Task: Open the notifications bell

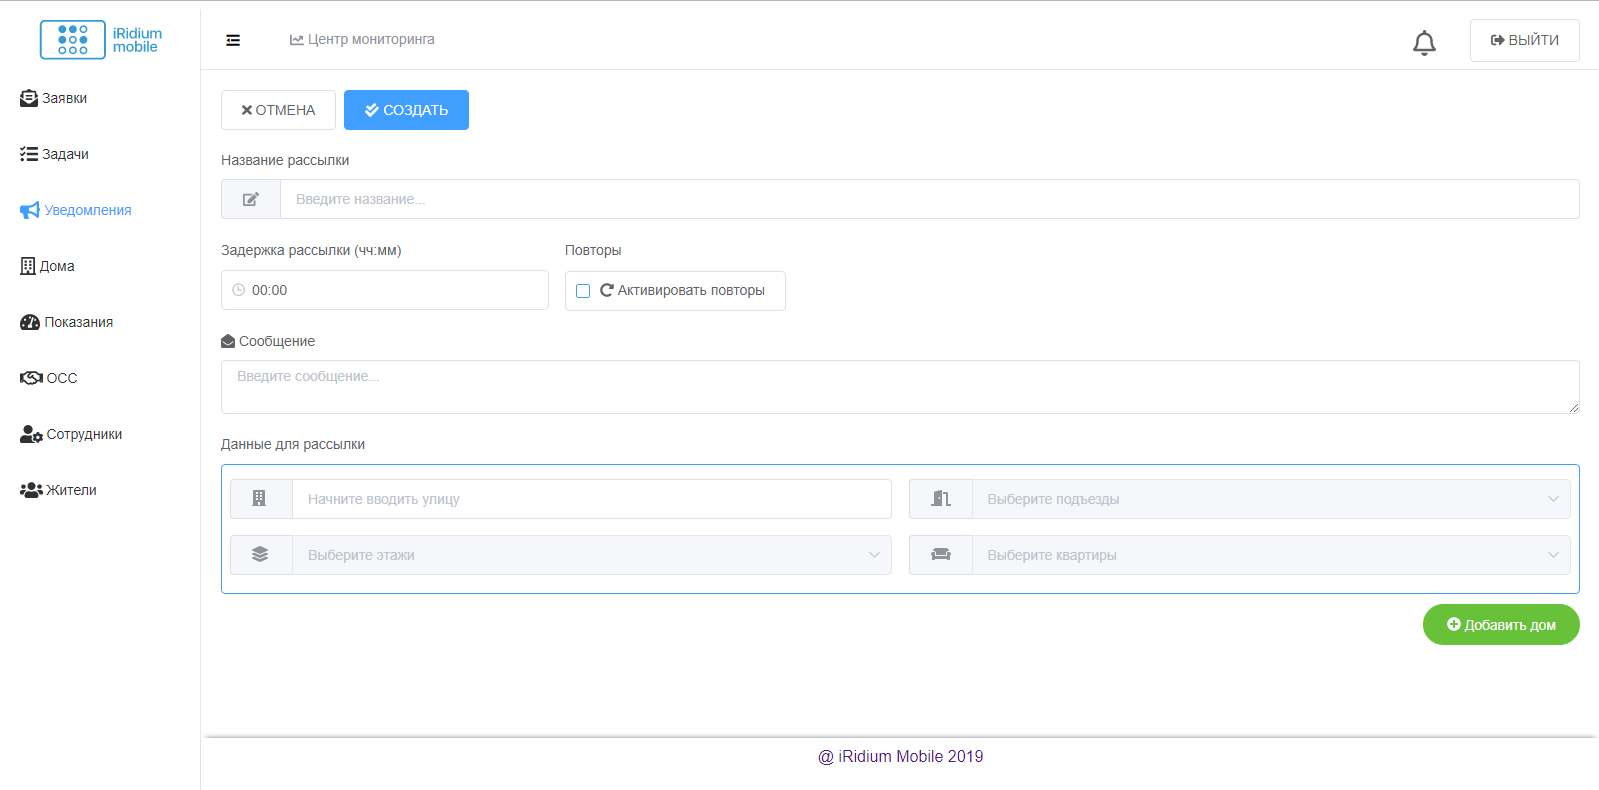Action: coord(1424,42)
